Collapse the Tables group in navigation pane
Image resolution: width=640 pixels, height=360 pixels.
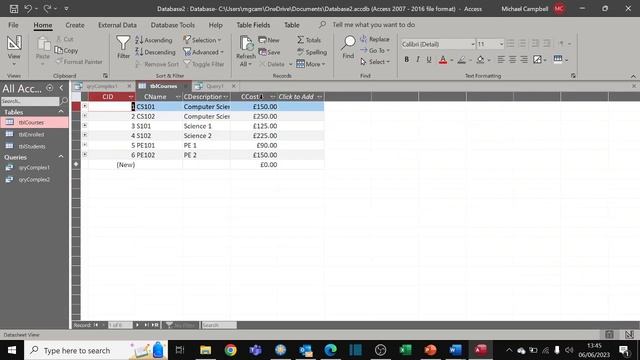pos(61,112)
